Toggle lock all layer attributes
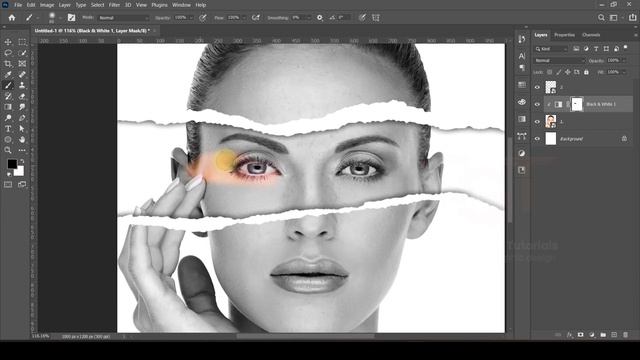The width and height of the screenshot is (640, 360). pos(586,72)
